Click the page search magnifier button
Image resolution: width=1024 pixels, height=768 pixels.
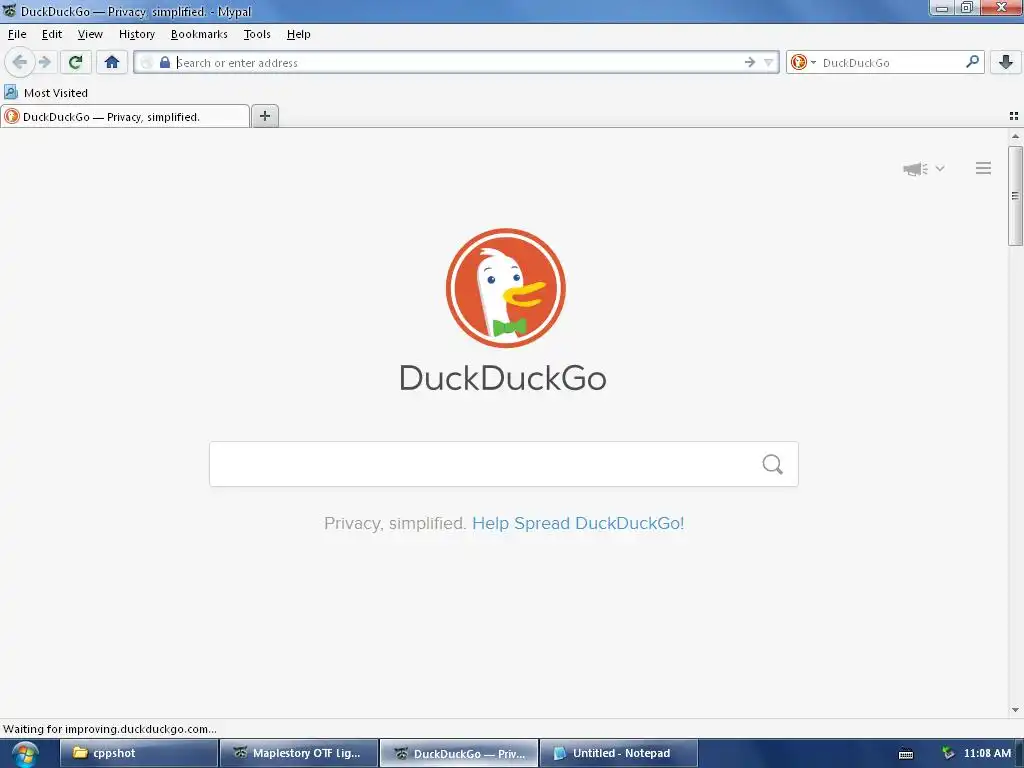click(x=773, y=464)
